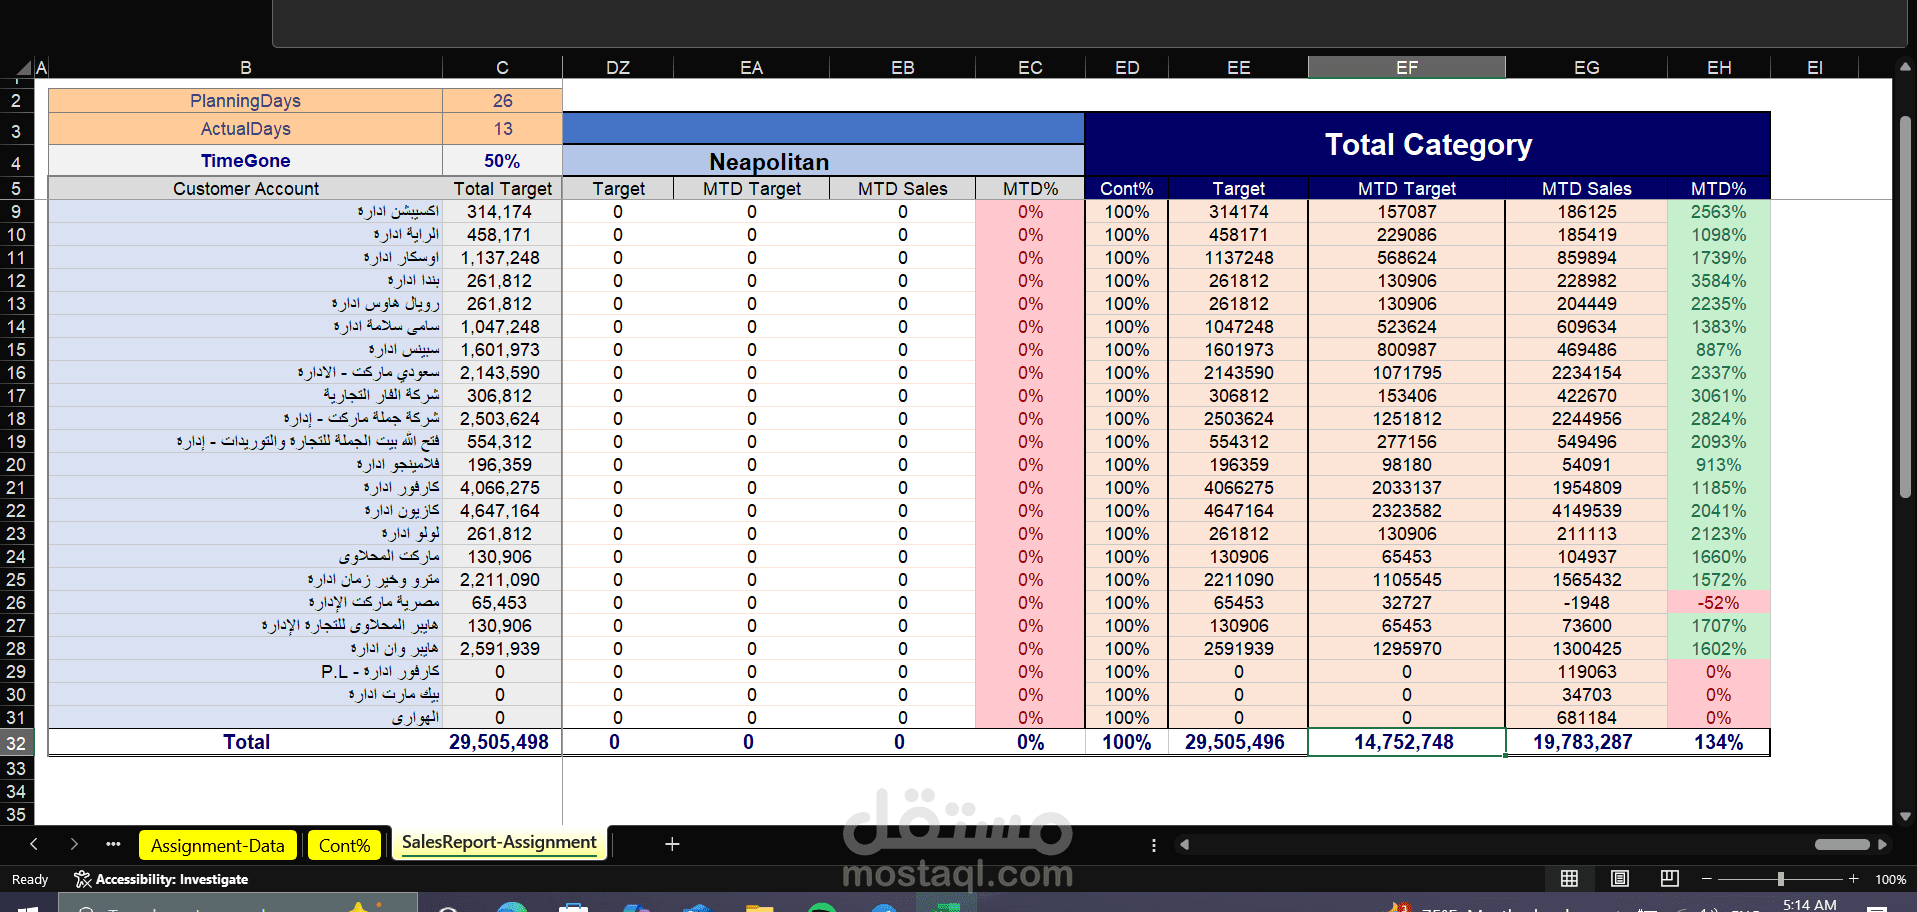
Task: Select row header 26
Action: (17, 603)
